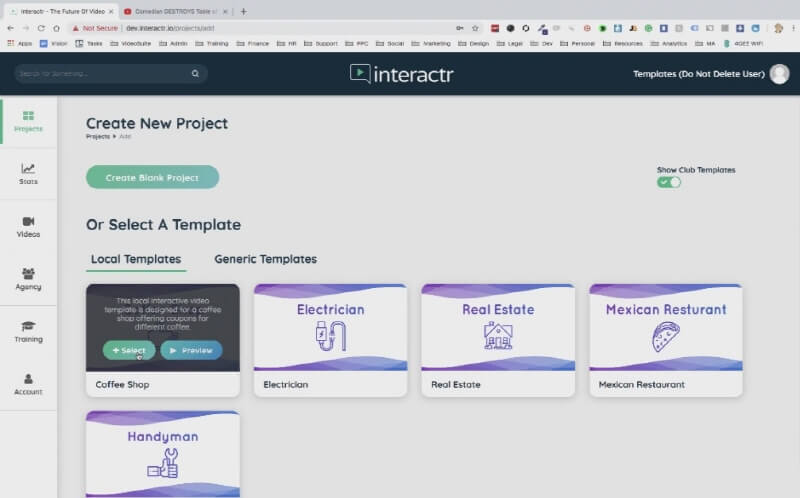The height and width of the screenshot is (498, 800).
Task: Open the Training bookmarks folder
Action: point(212,43)
